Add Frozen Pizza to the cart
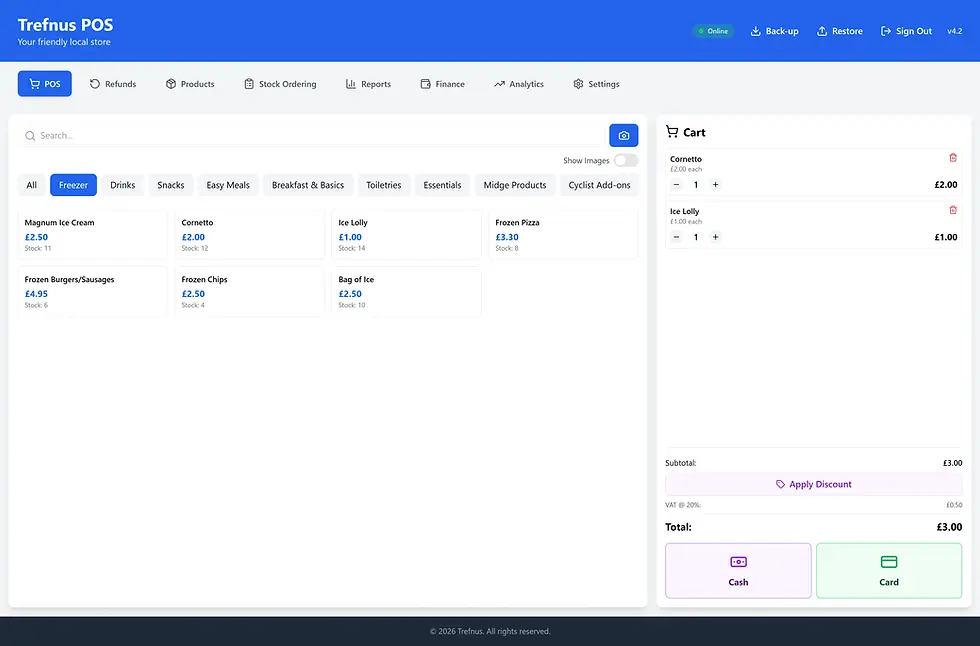The image size is (980, 646). click(x=563, y=234)
